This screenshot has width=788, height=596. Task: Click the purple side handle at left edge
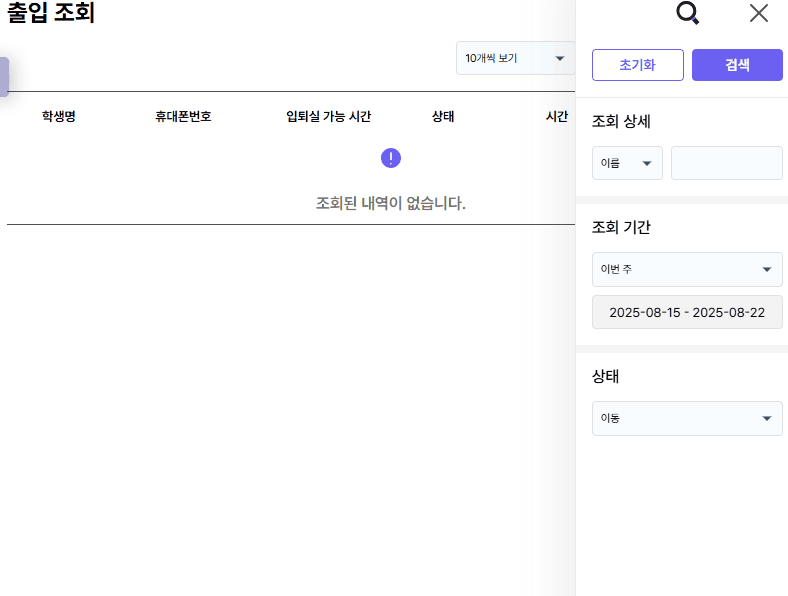4,77
